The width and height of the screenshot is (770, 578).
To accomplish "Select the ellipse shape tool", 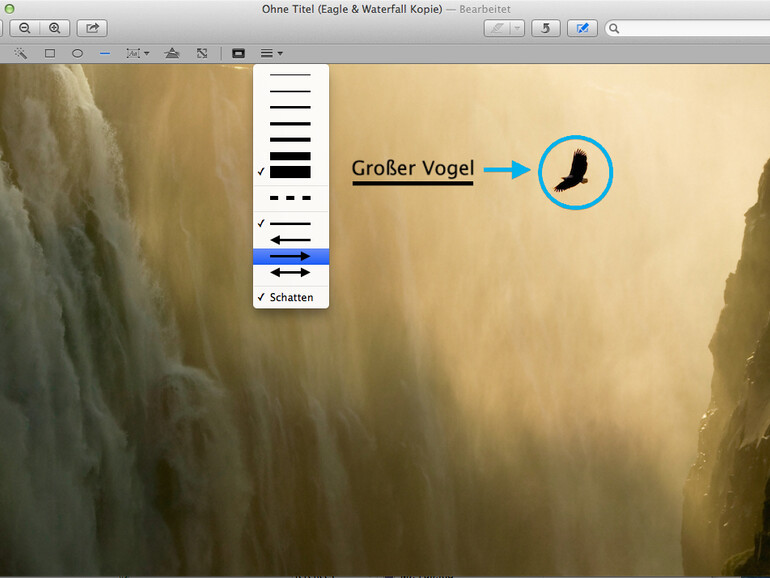I will pos(78,53).
